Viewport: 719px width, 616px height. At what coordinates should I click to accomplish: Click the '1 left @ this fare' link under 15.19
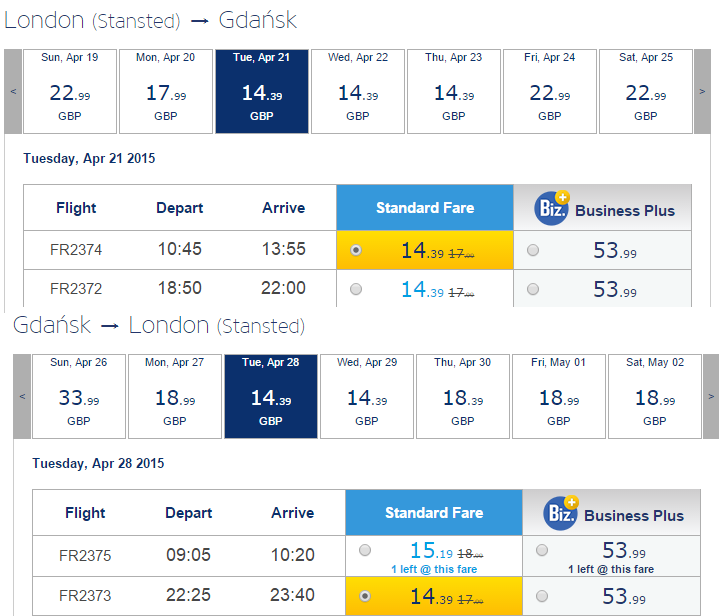(x=434, y=569)
